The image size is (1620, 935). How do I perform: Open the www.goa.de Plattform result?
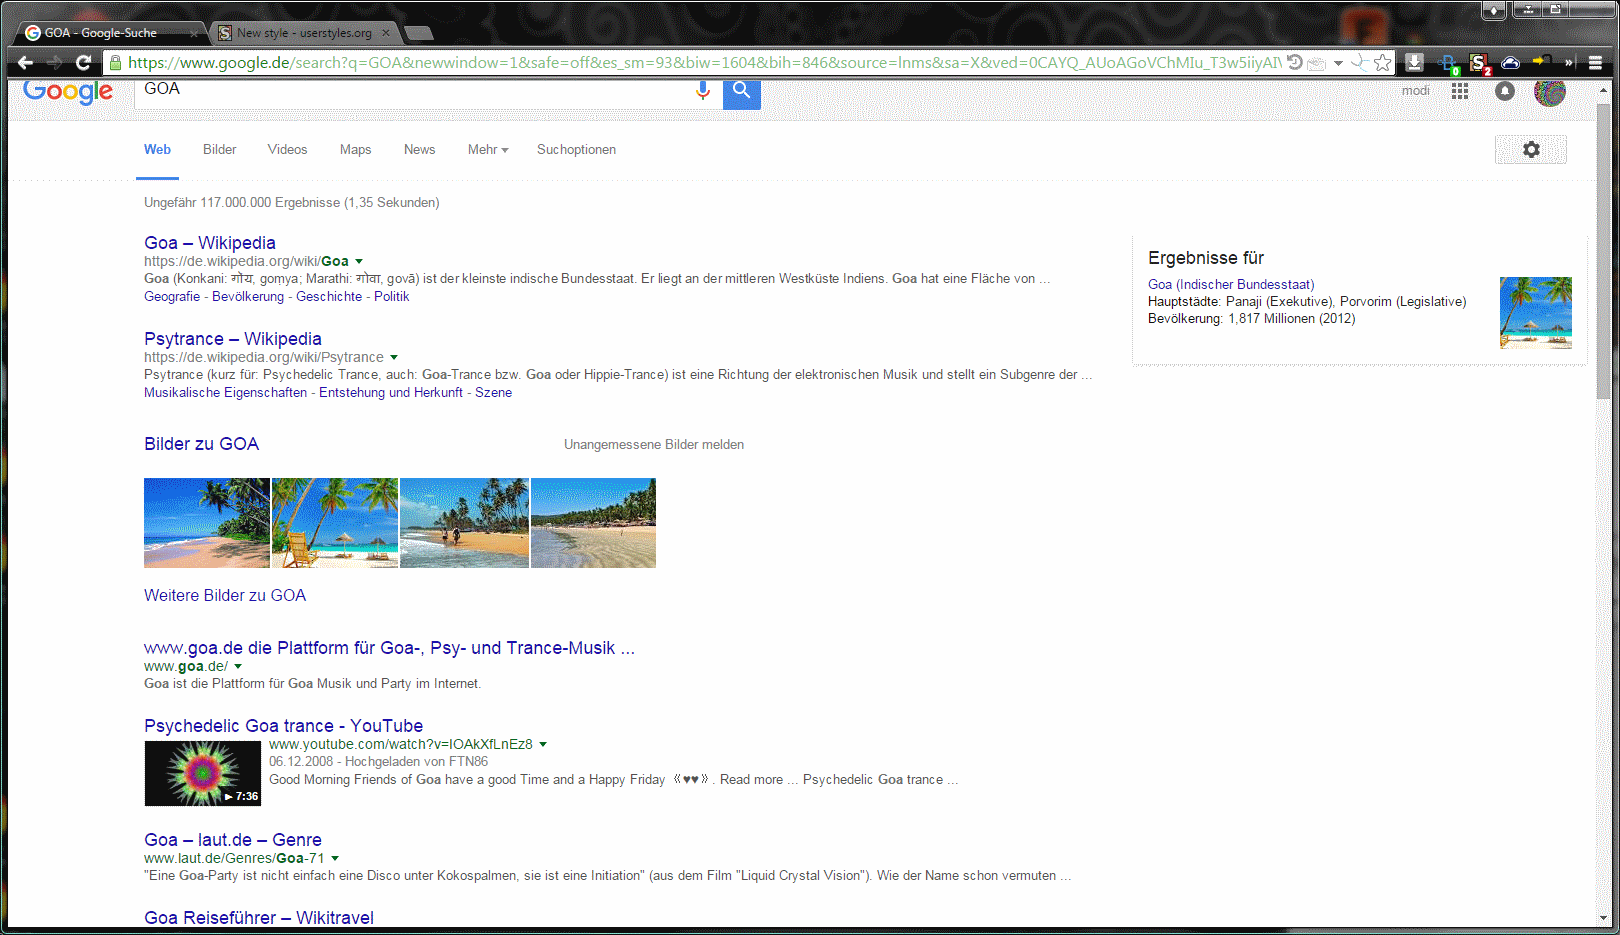point(389,648)
